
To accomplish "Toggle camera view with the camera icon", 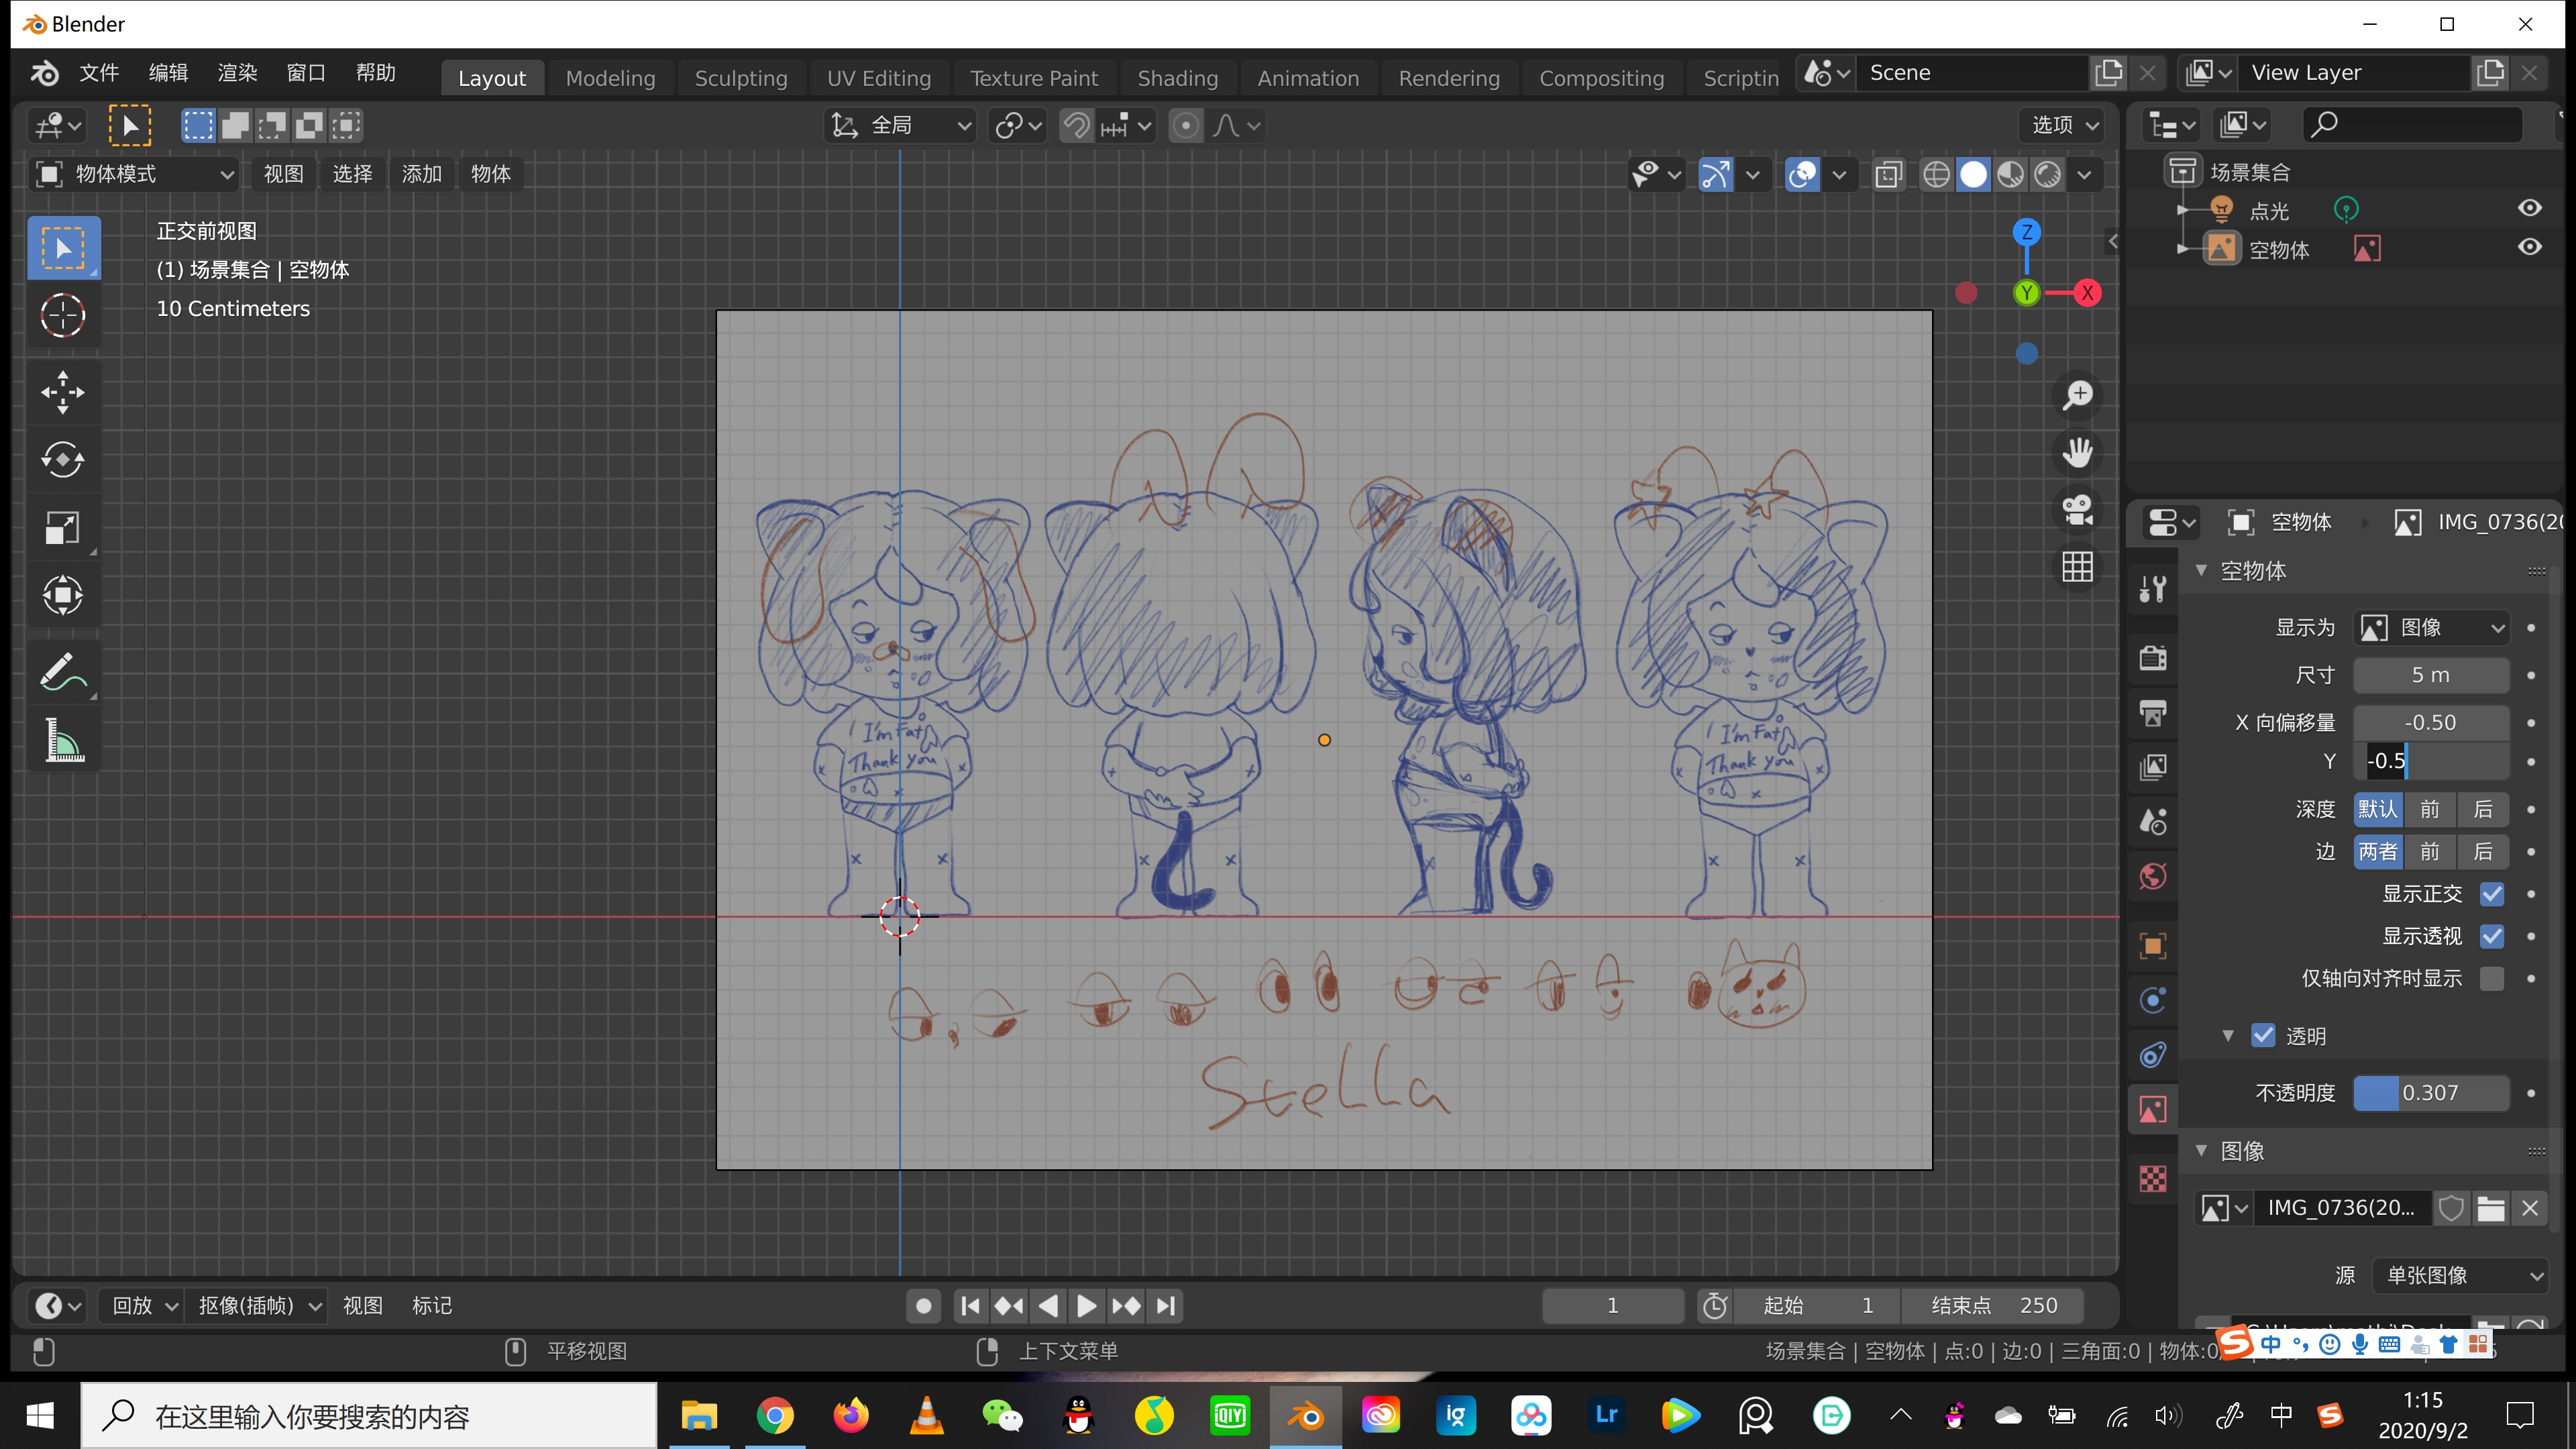I will (2077, 510).
